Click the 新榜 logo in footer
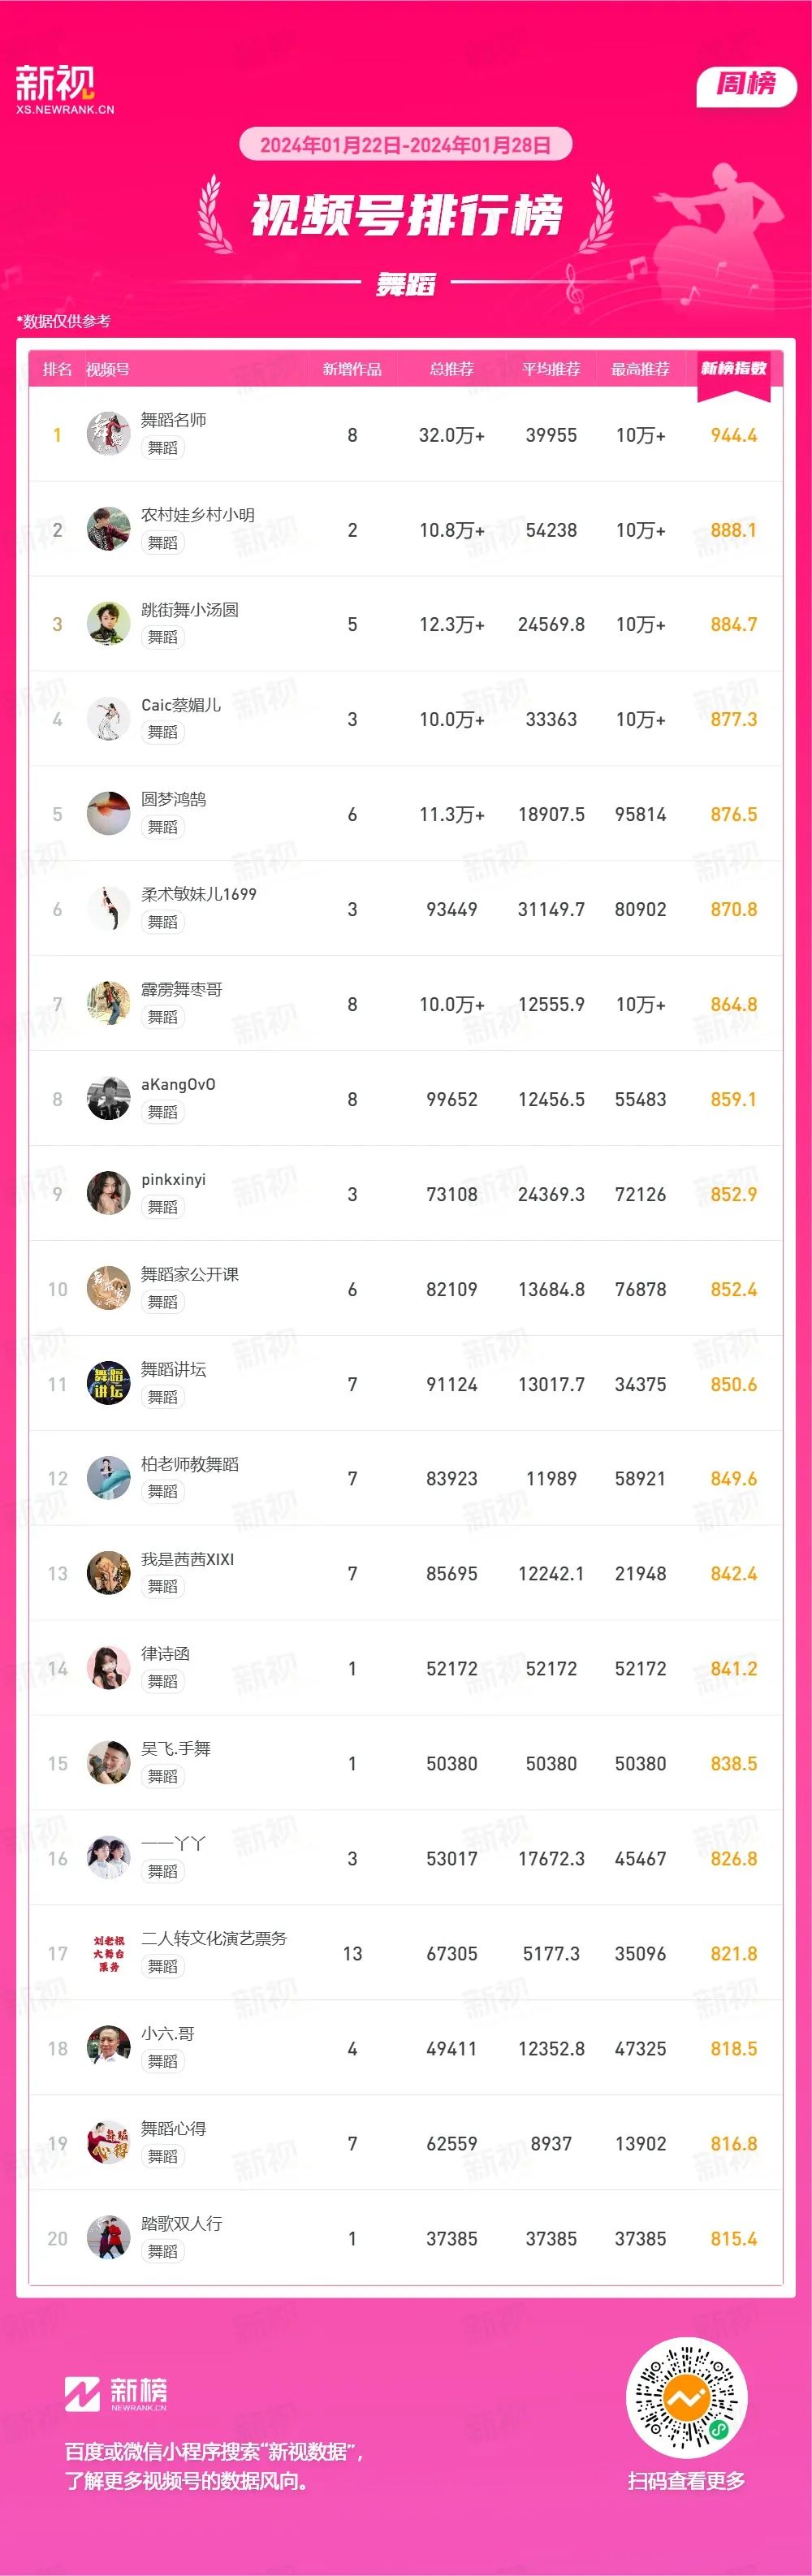Screen dimensions: 812x2576 (x=116, y=2393)
